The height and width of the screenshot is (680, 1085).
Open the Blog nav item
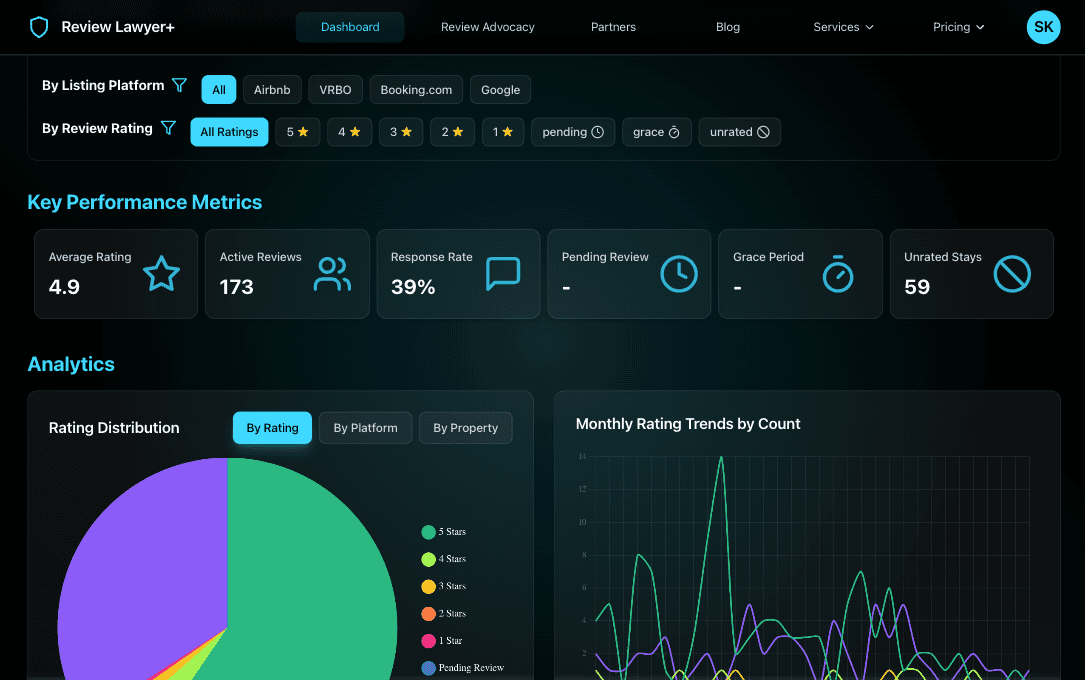pos(727,27)
